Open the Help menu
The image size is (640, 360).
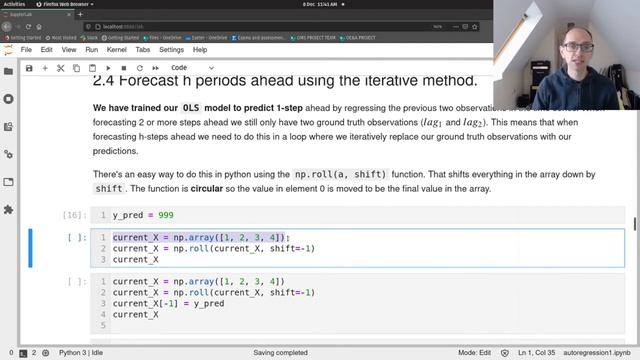click(200, 50)
